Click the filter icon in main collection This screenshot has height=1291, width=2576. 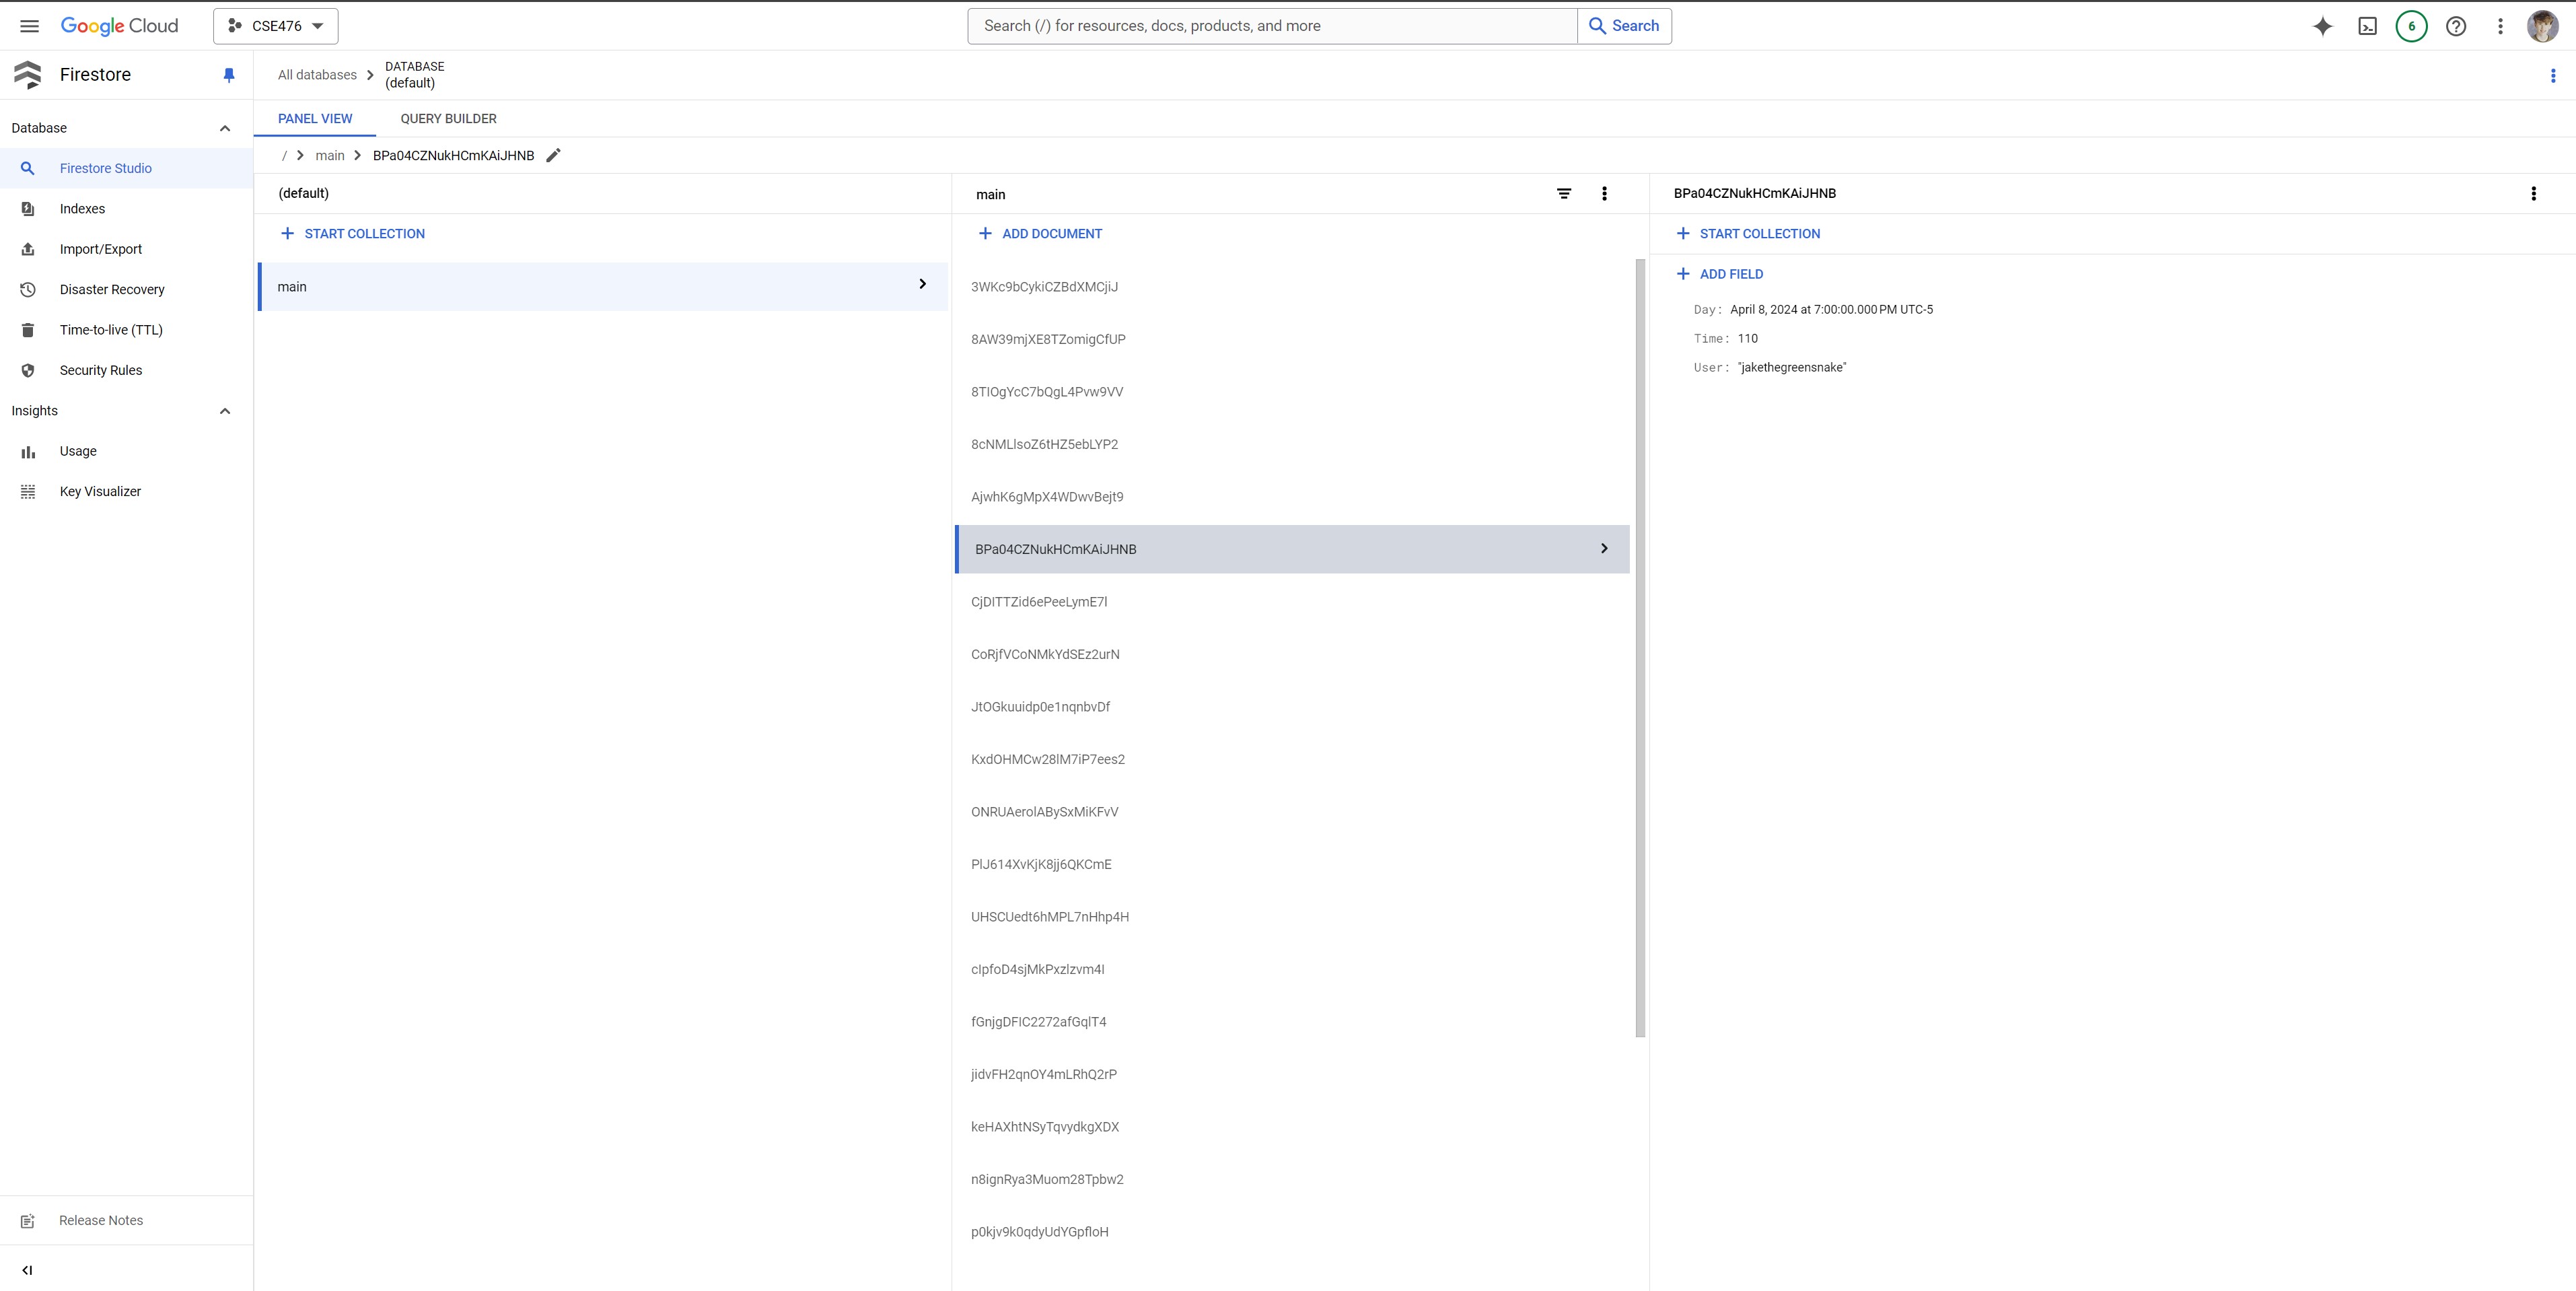coord(1564,194)
